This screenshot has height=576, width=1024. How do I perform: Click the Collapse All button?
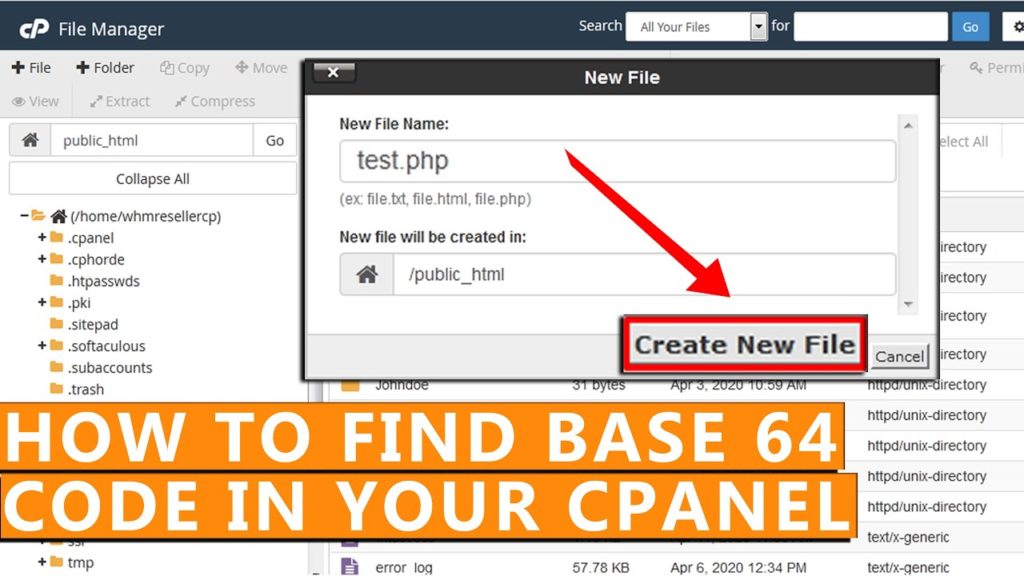point(152,178)
